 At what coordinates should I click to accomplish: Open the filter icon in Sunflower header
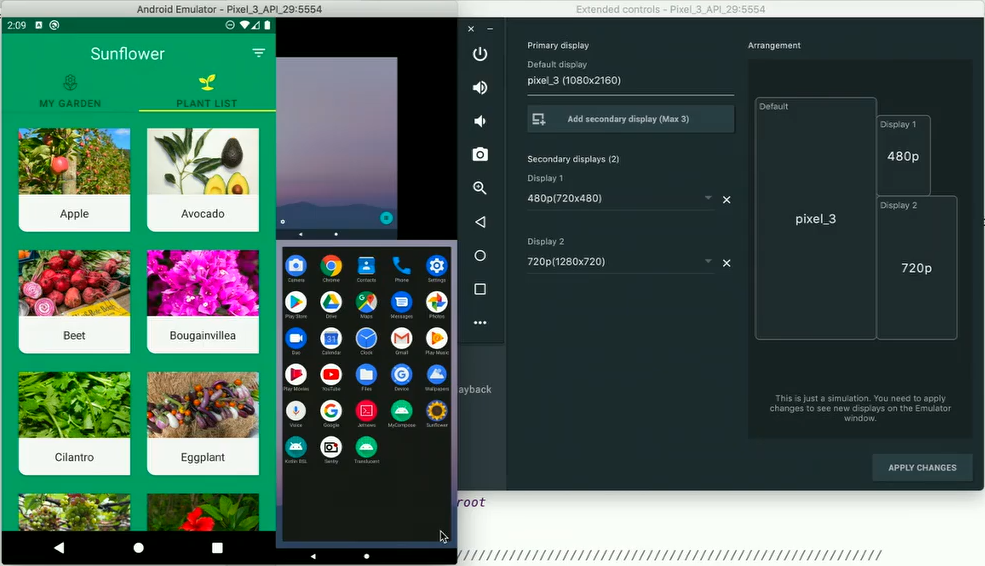tap(258, 53)
